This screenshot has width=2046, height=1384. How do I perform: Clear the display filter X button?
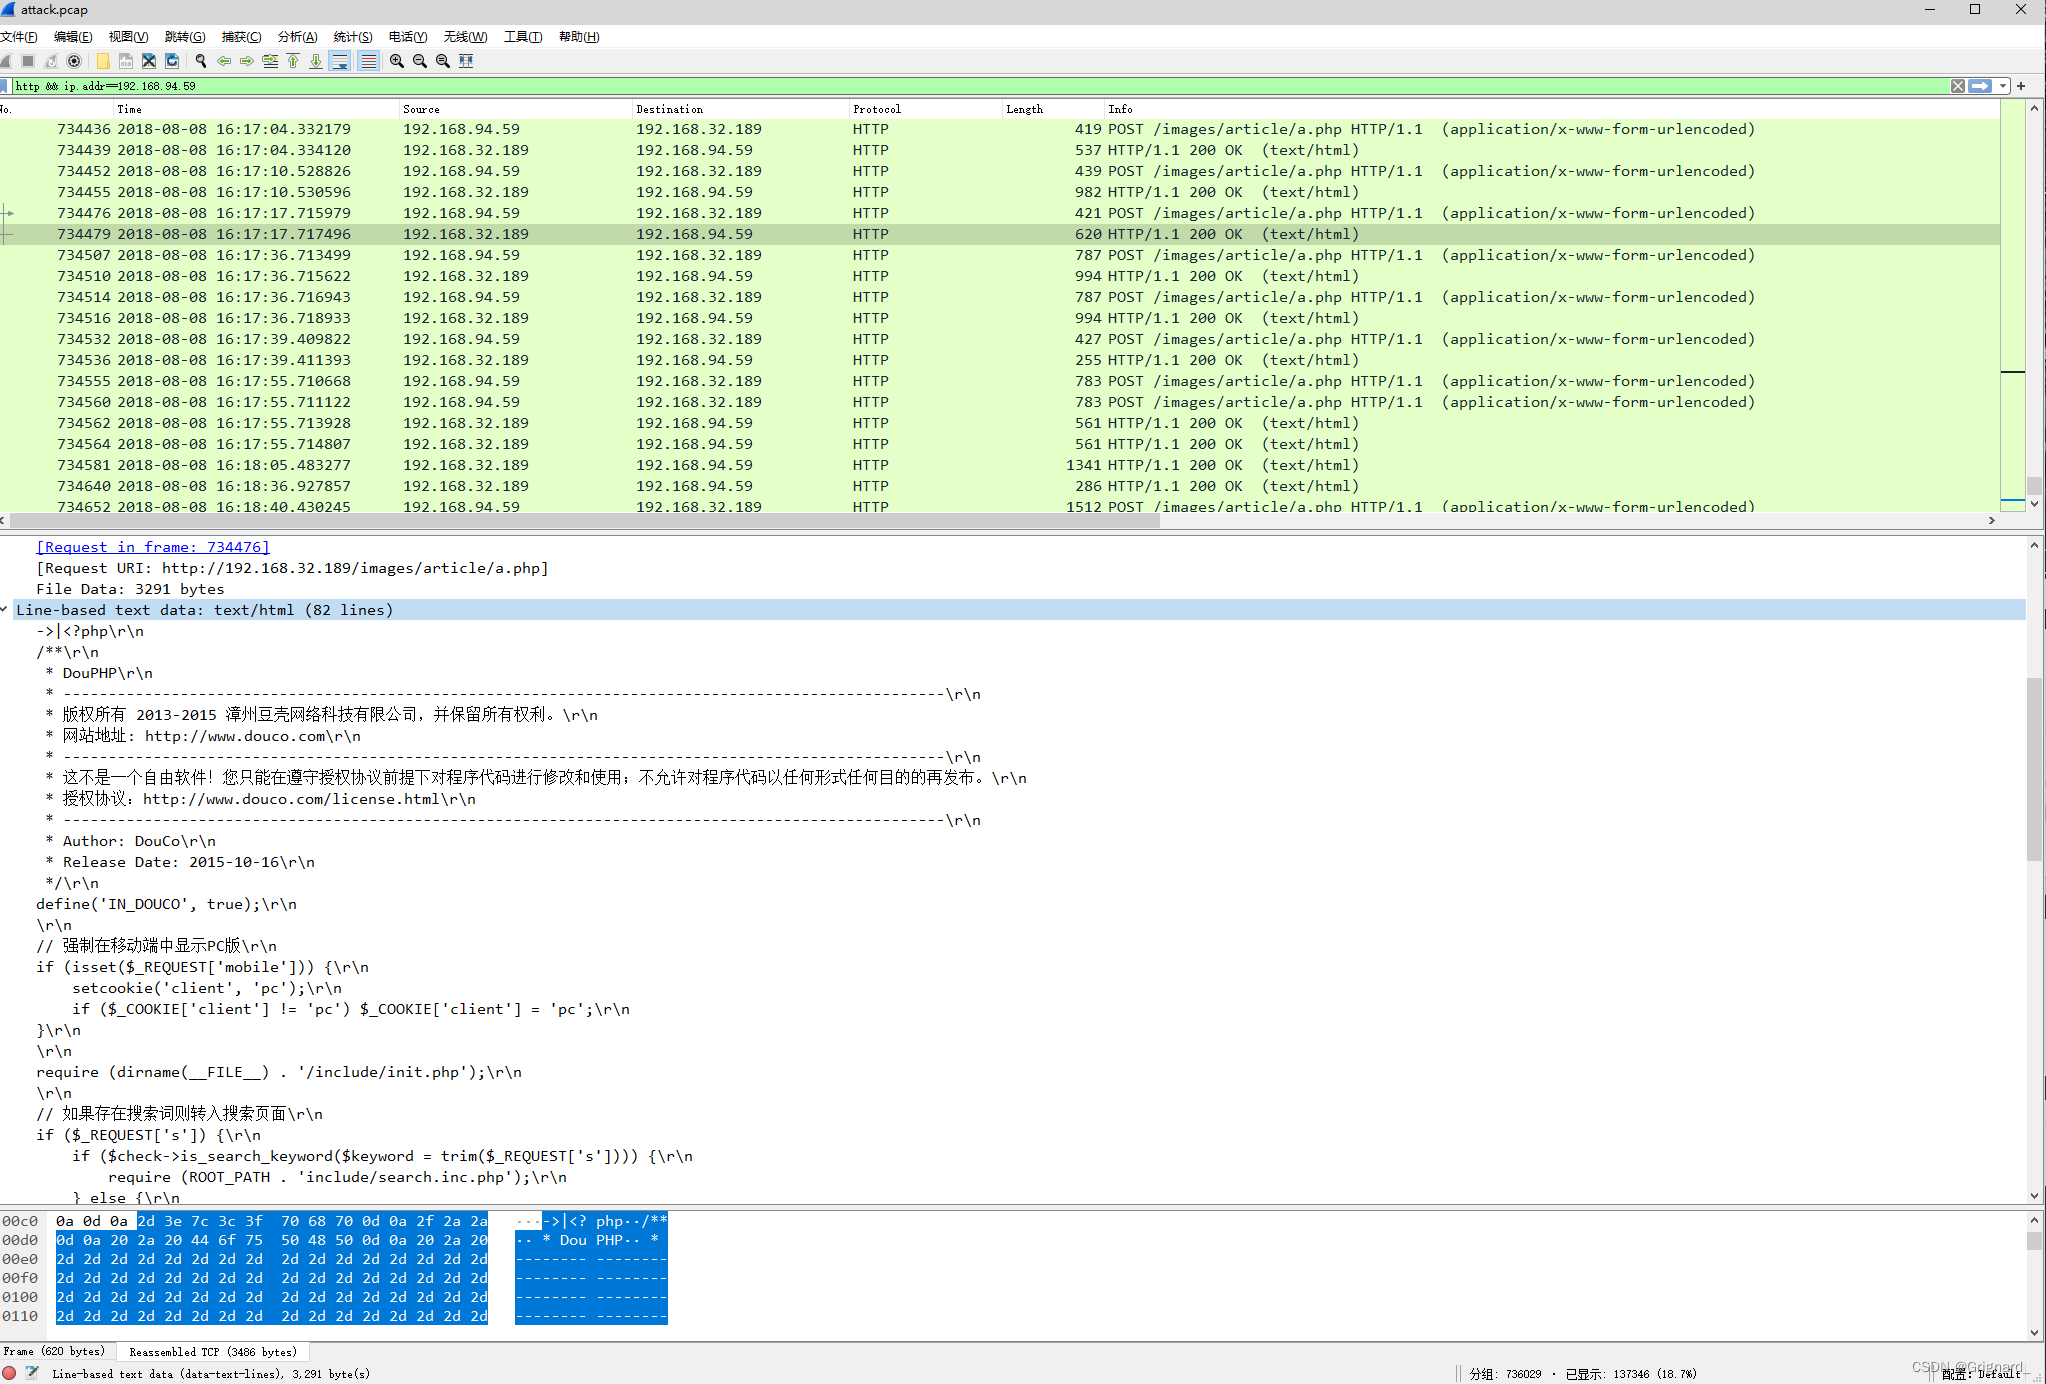pos(1958,86)
